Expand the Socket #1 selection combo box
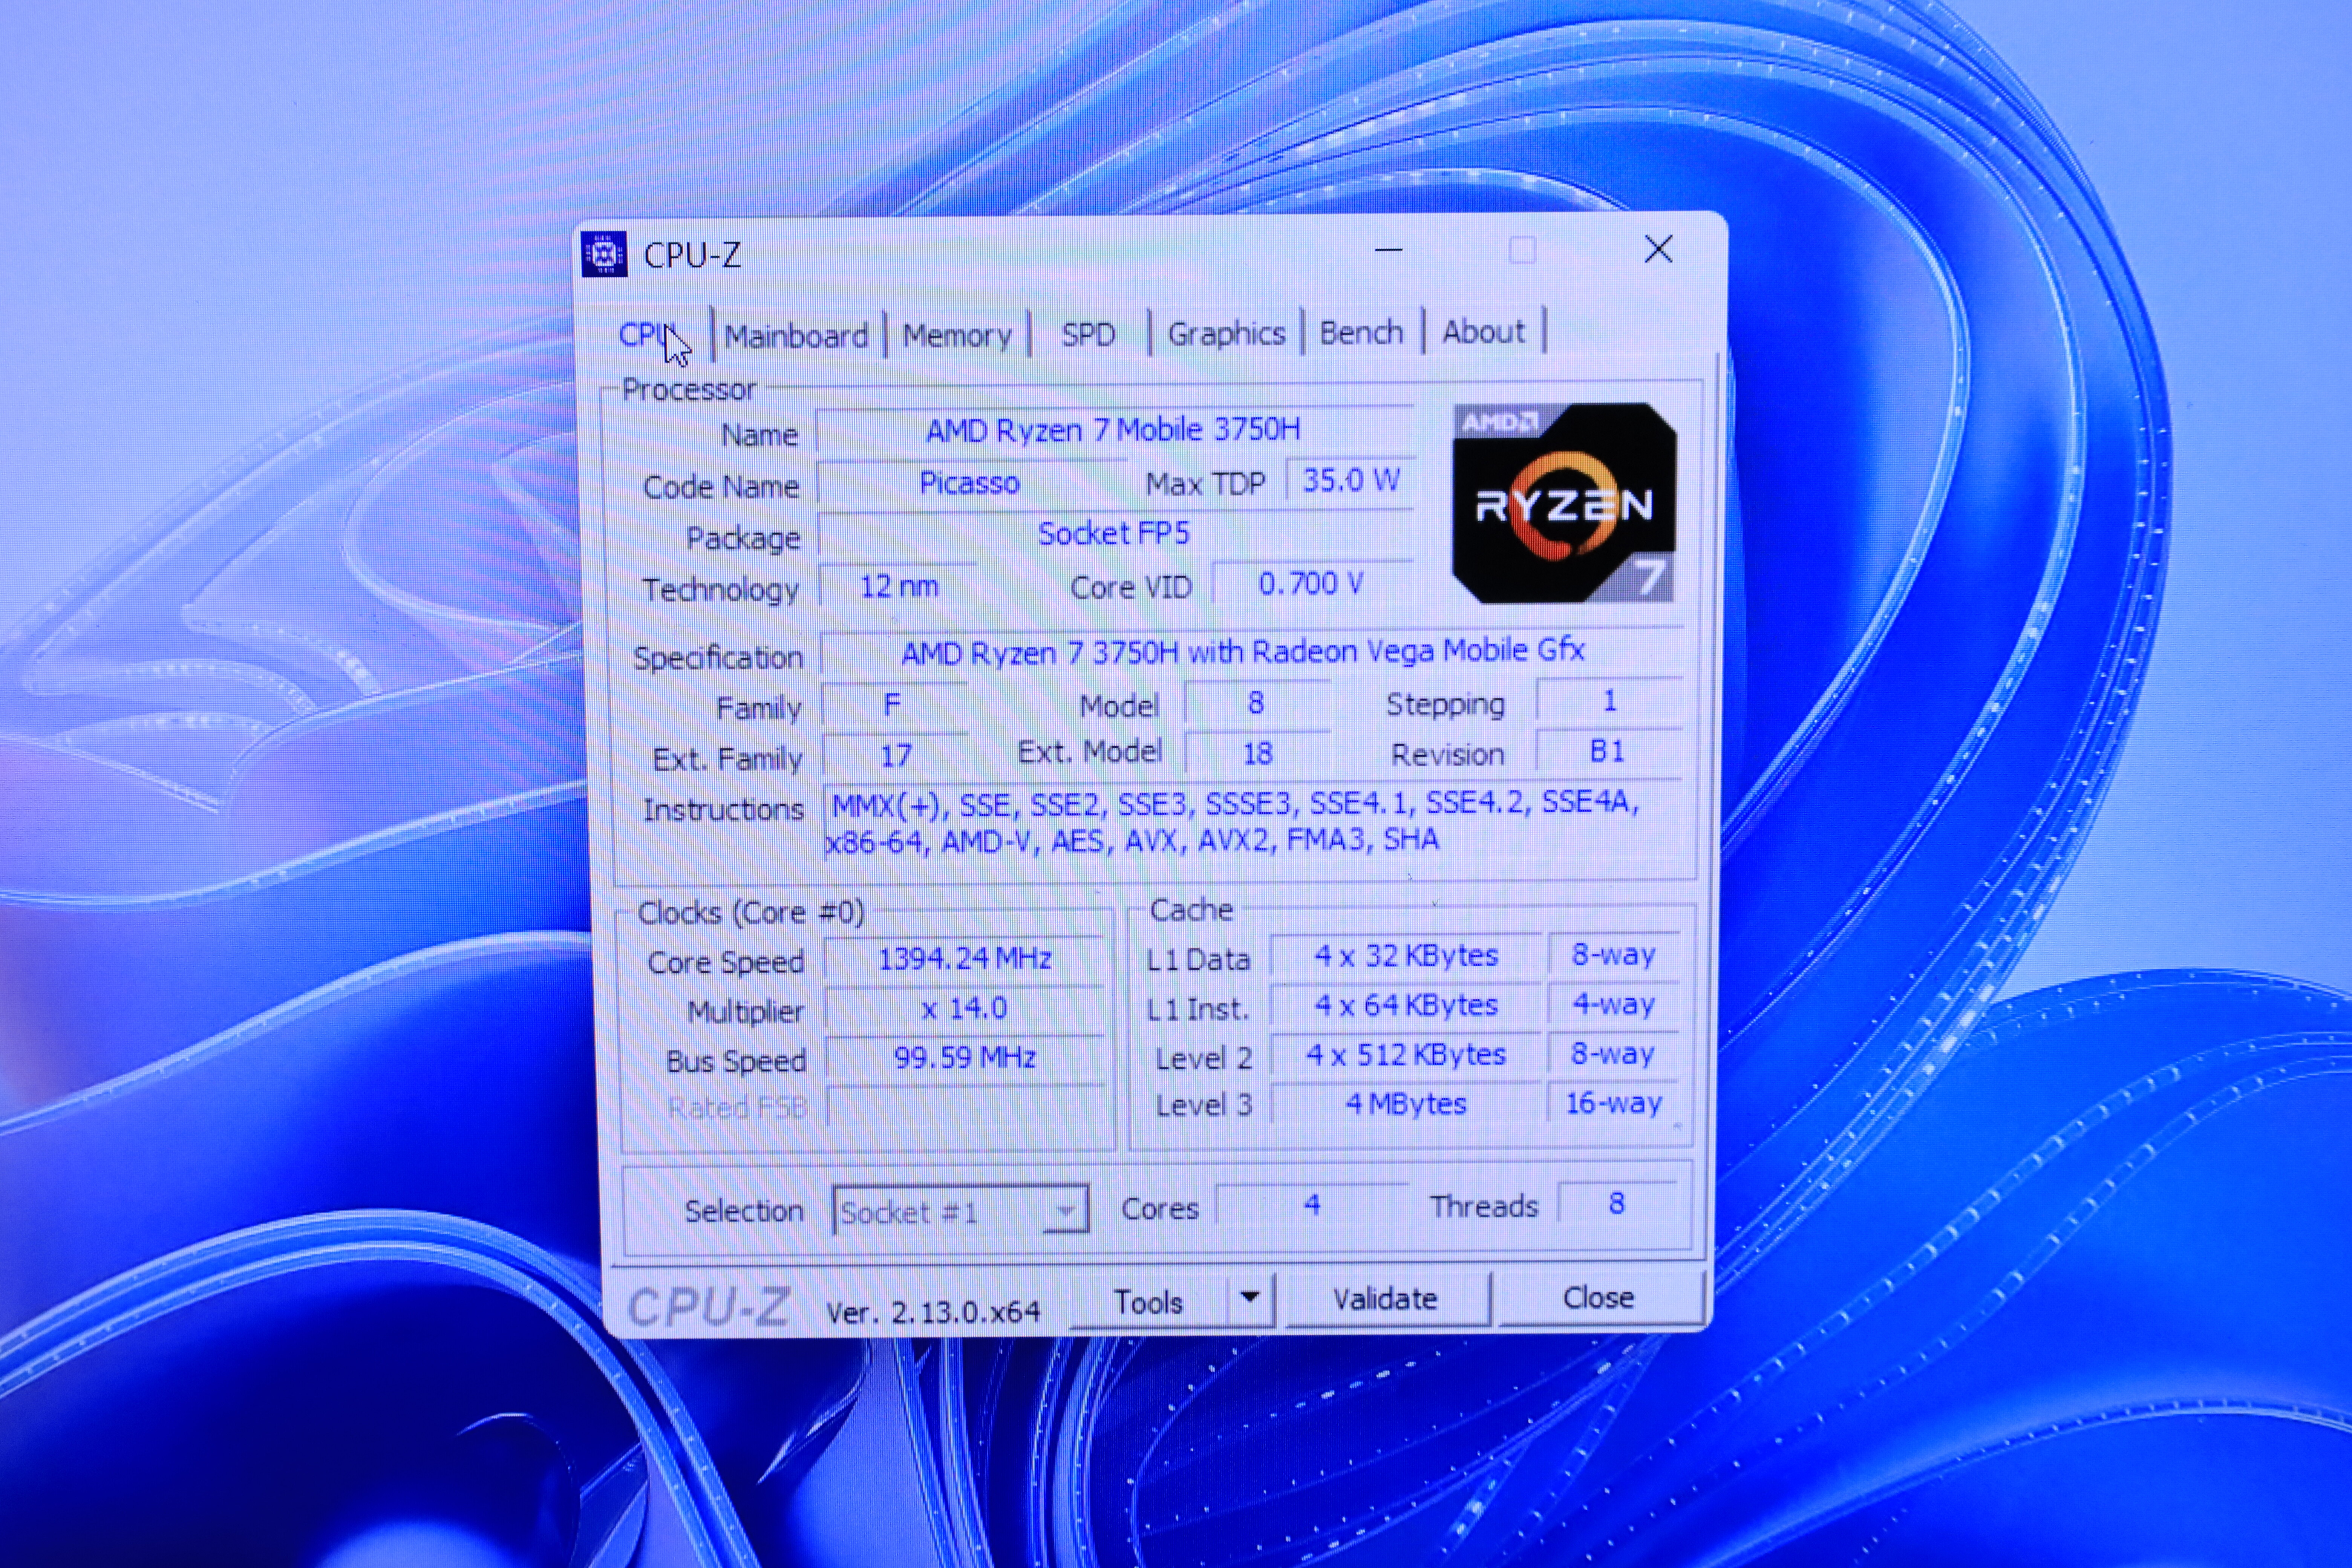This screenshot has width=2352, height=1568. pos(1065,1211)
